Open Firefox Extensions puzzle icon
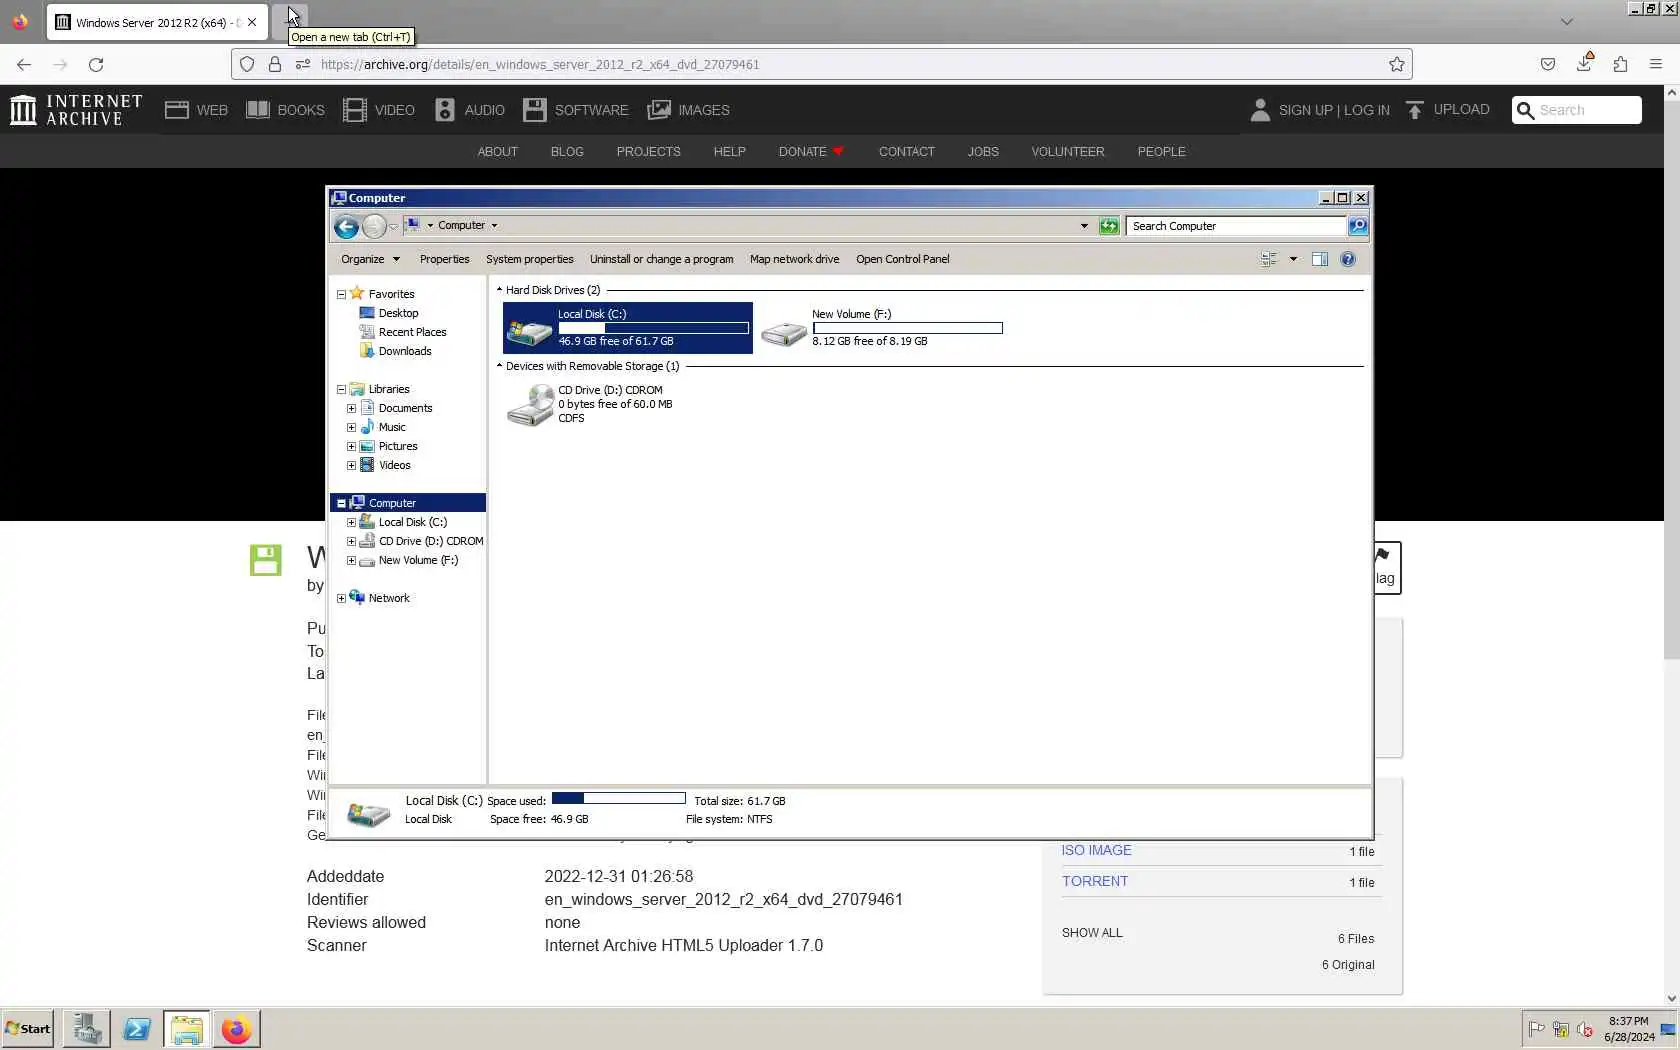This screenshot has height=1050, width=1680. coord(1620,64)
